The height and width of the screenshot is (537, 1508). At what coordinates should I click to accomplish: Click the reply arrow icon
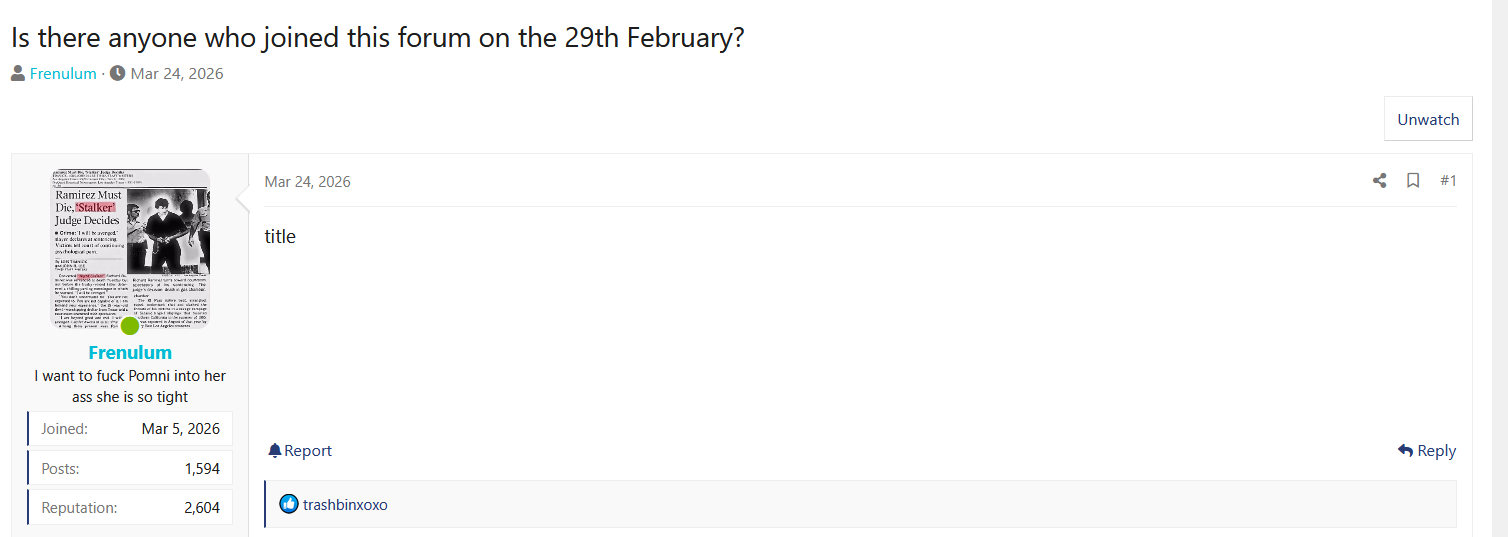(1405, 451)
